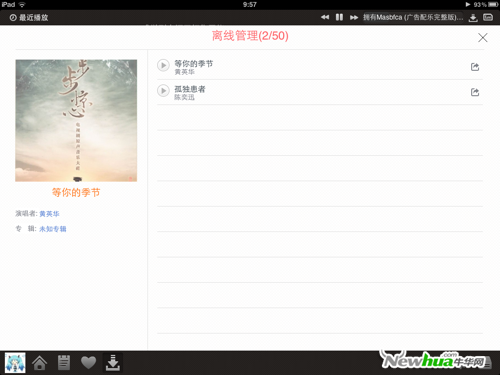Screen dimensions: 500x375
Task: Share the song 等你的季节
Action: [x=475, y=67]
